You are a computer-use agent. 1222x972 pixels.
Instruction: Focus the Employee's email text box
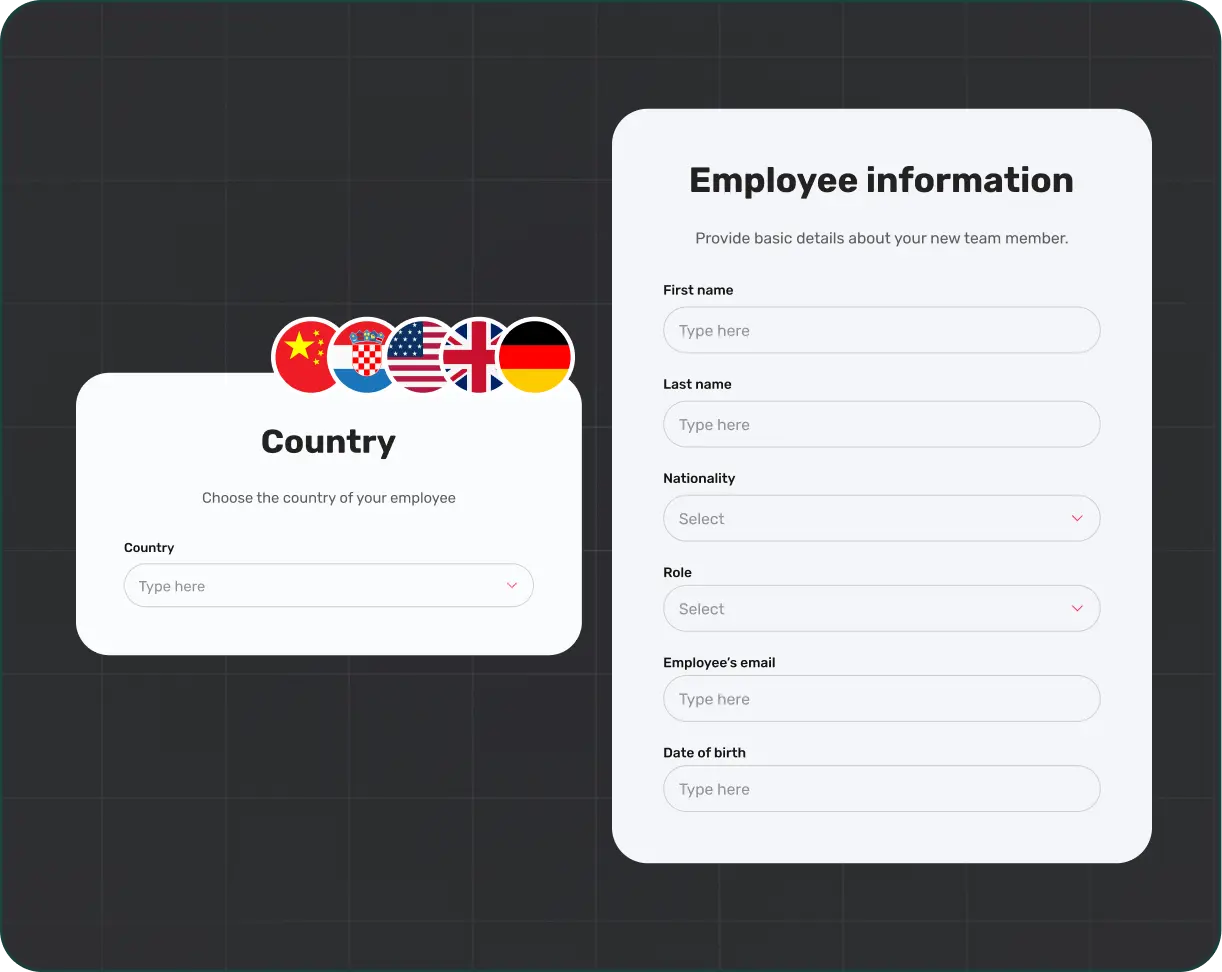tap(881, 698)
